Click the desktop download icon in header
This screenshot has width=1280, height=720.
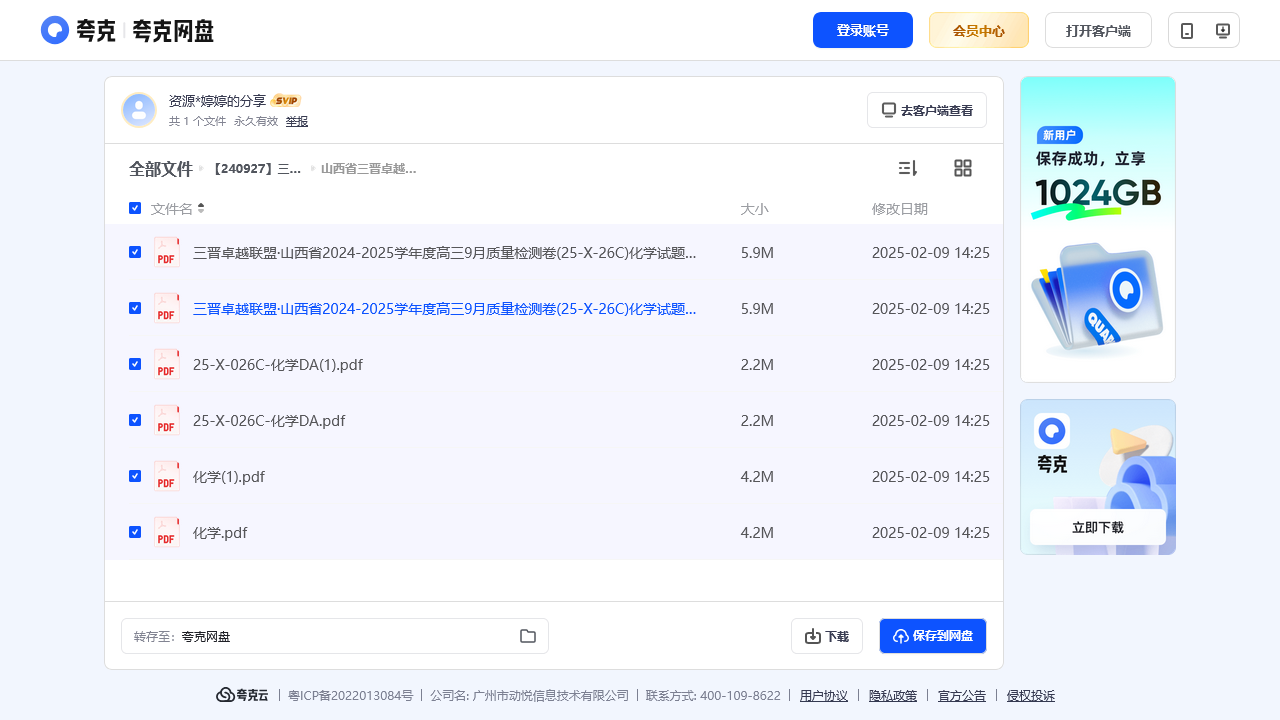pyautogui.click(x=1222, y=30)
